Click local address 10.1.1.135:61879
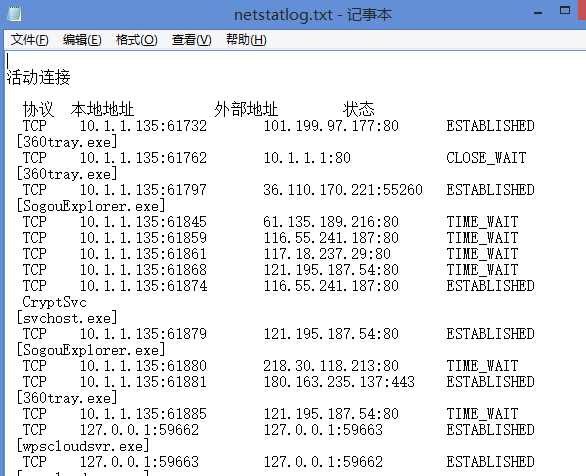 coord(143,334)
